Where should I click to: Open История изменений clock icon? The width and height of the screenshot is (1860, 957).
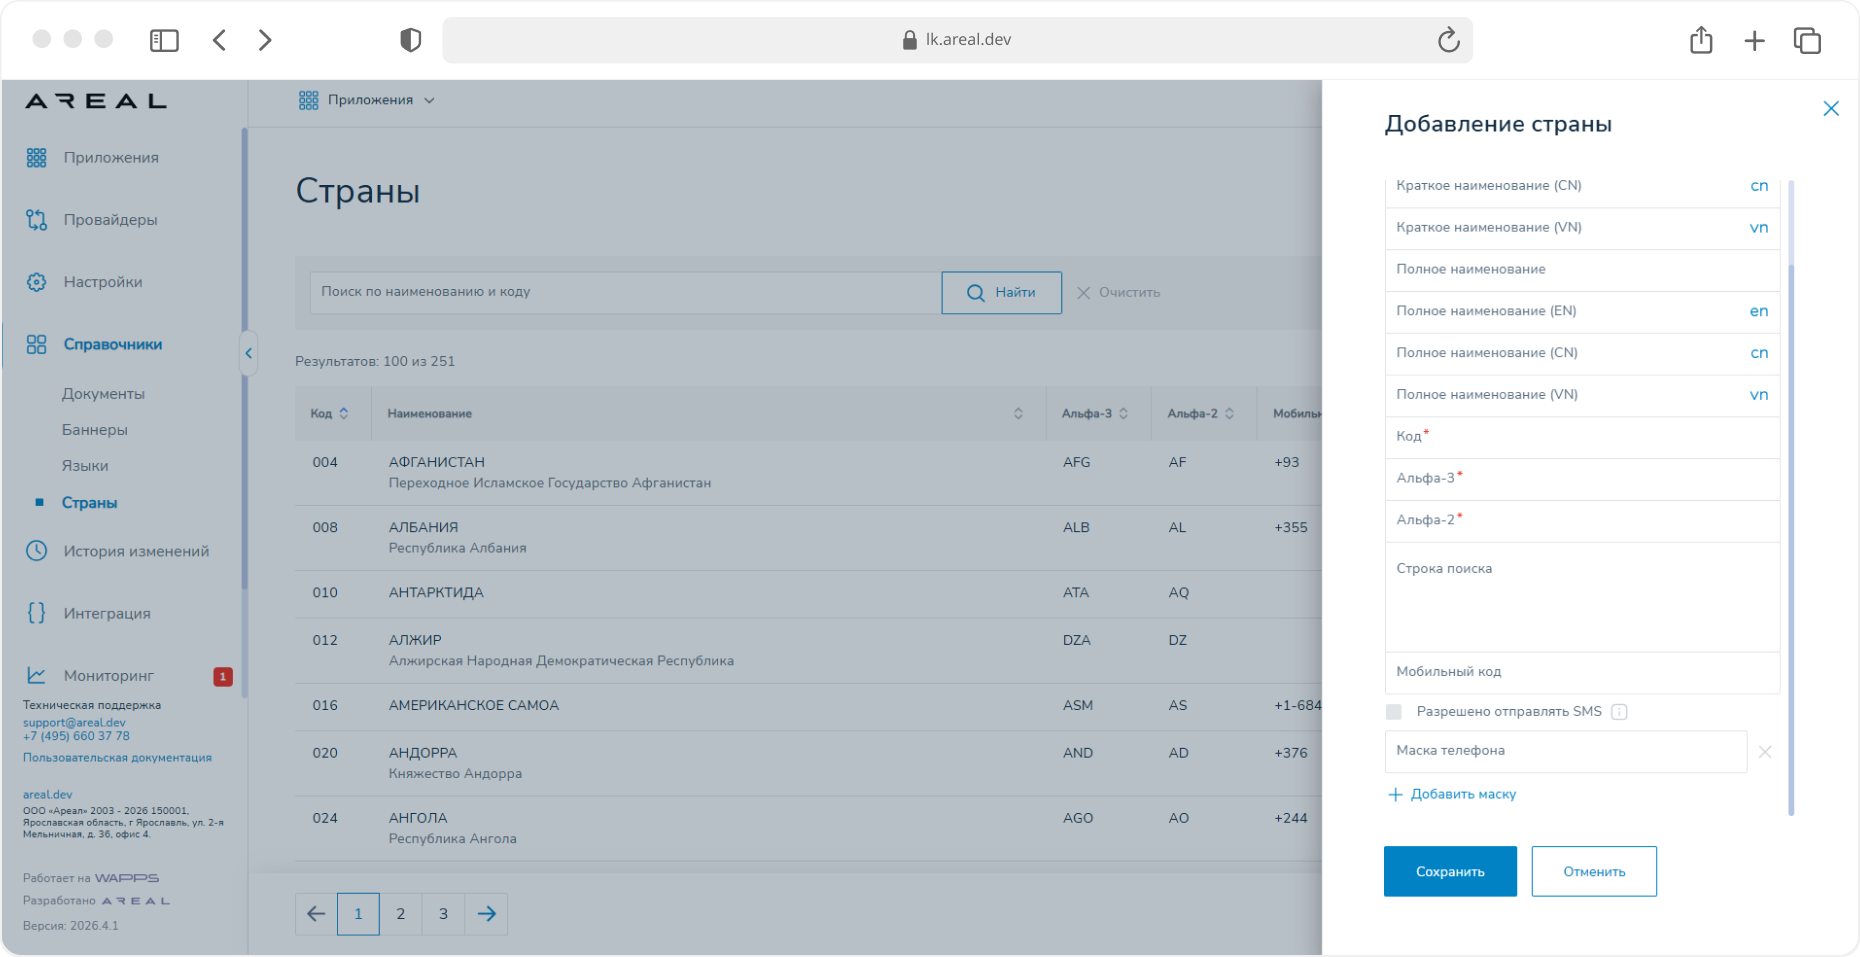click(37, 551)
